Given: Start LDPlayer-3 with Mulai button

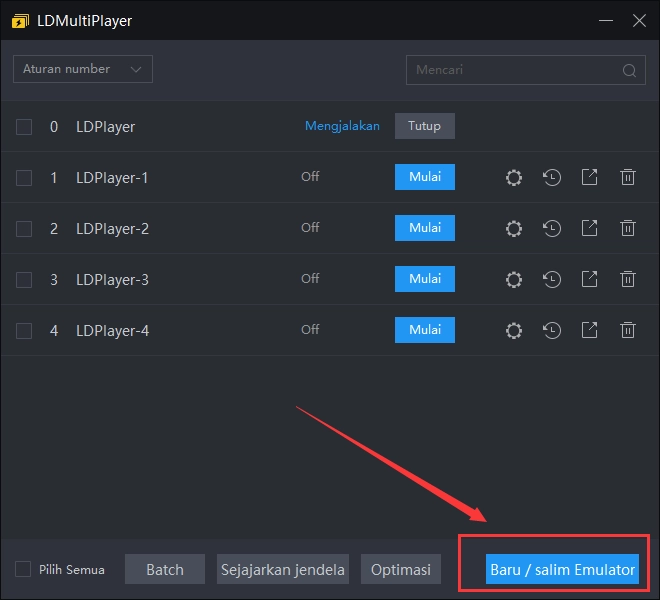Looking at the screenshot, I should (x=425, y=279).
